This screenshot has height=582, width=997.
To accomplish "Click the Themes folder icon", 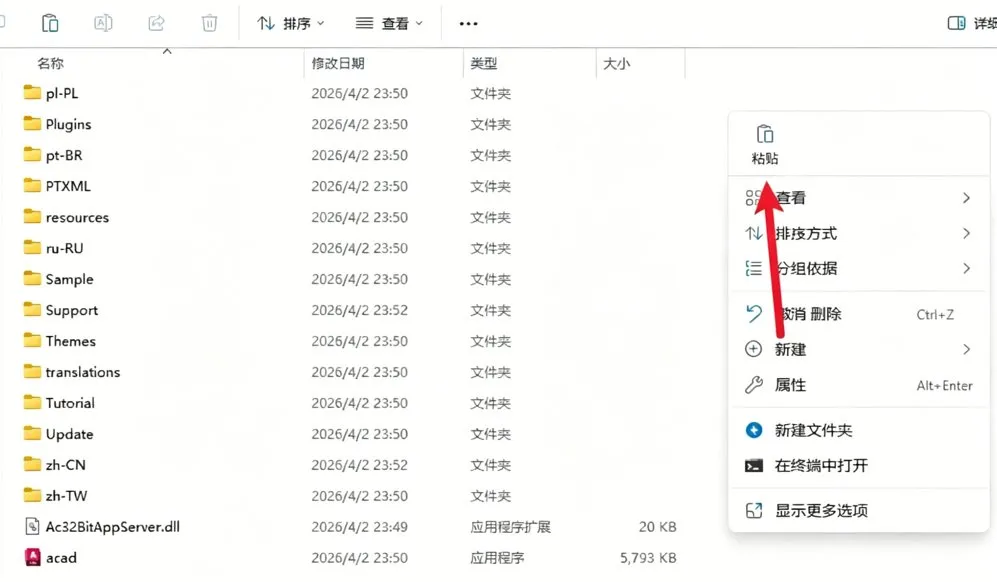I will 32,340.
